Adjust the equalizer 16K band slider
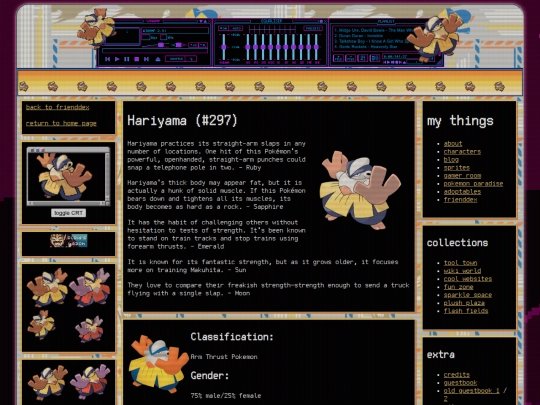This screenshot has height=405, width=540. [316, 47]
